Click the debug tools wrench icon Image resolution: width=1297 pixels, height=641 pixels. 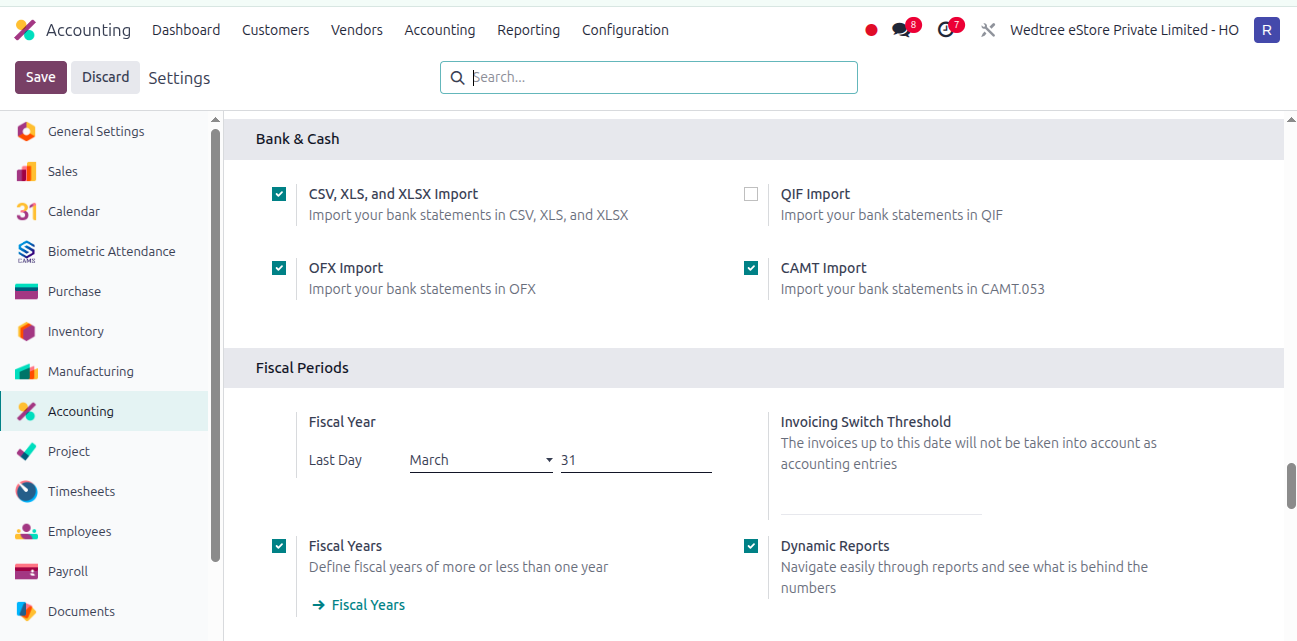click(x=988, y=30)
